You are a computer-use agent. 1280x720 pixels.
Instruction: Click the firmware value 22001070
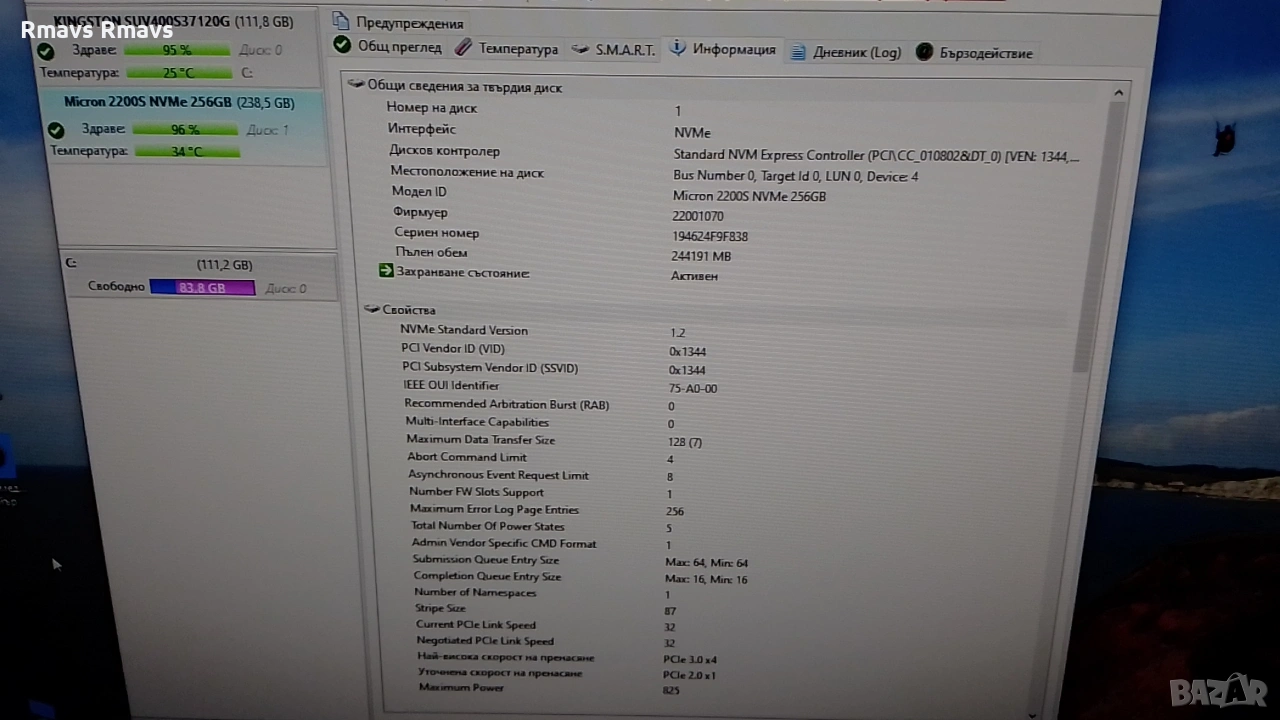pyautogui.click(x=698, y=216)
